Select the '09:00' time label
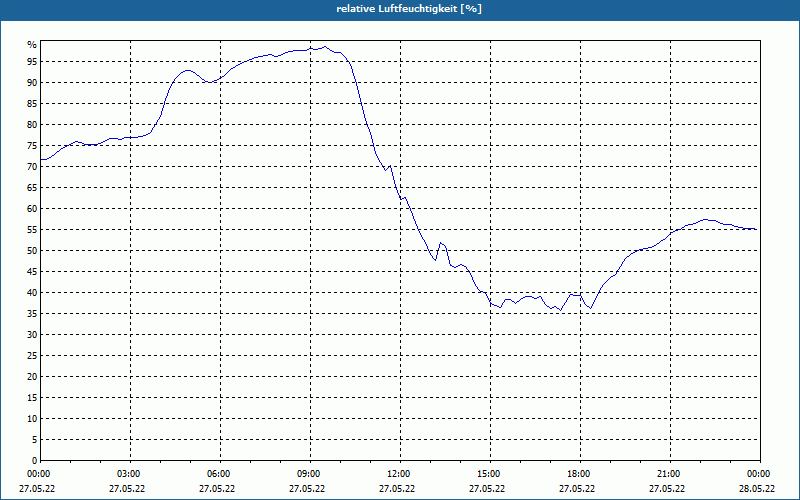Viewport: 800px width, 500px height. pos(311,474)
